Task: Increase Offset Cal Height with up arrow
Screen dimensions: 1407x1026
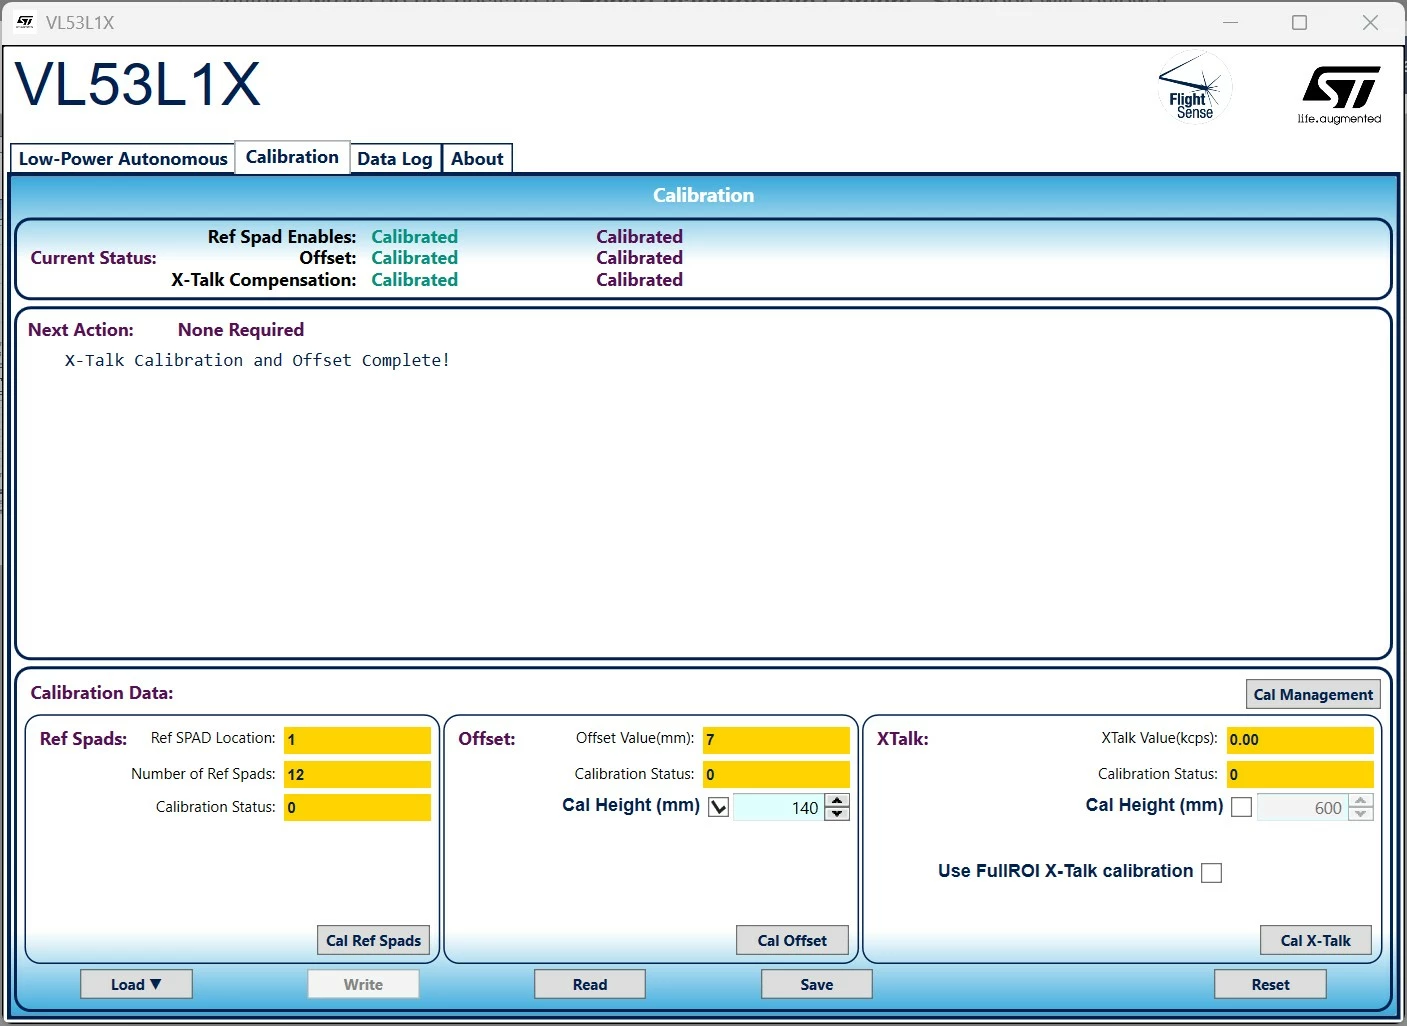Action: click(x=838, y=800)
